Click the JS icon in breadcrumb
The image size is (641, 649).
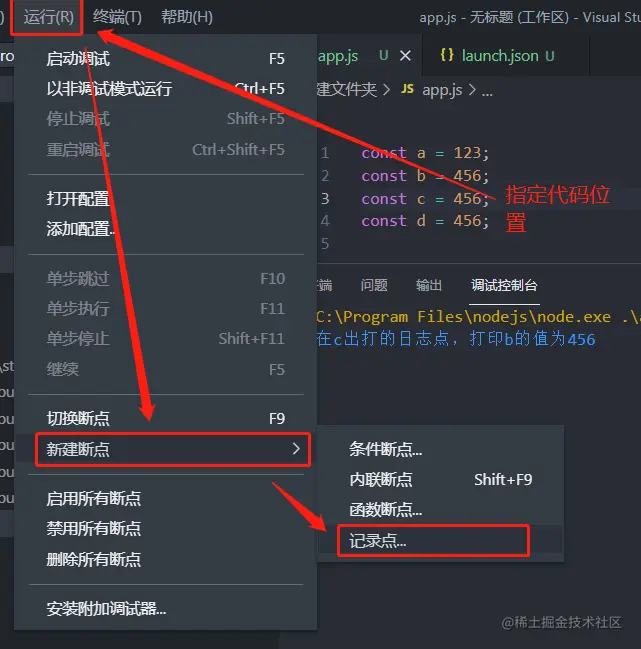click(407, 89)
